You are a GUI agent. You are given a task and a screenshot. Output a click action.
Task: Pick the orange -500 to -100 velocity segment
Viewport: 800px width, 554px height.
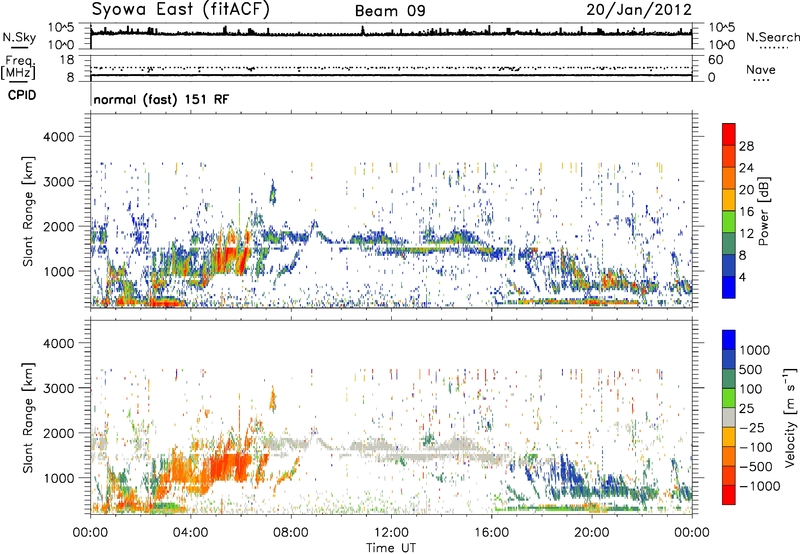point(729,457)
